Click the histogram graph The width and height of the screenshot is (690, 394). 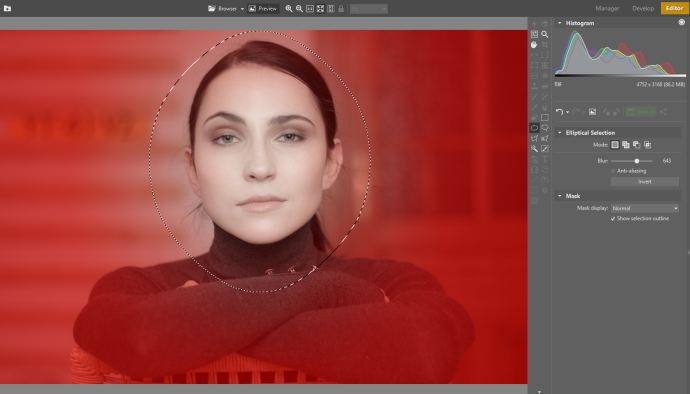620,53
